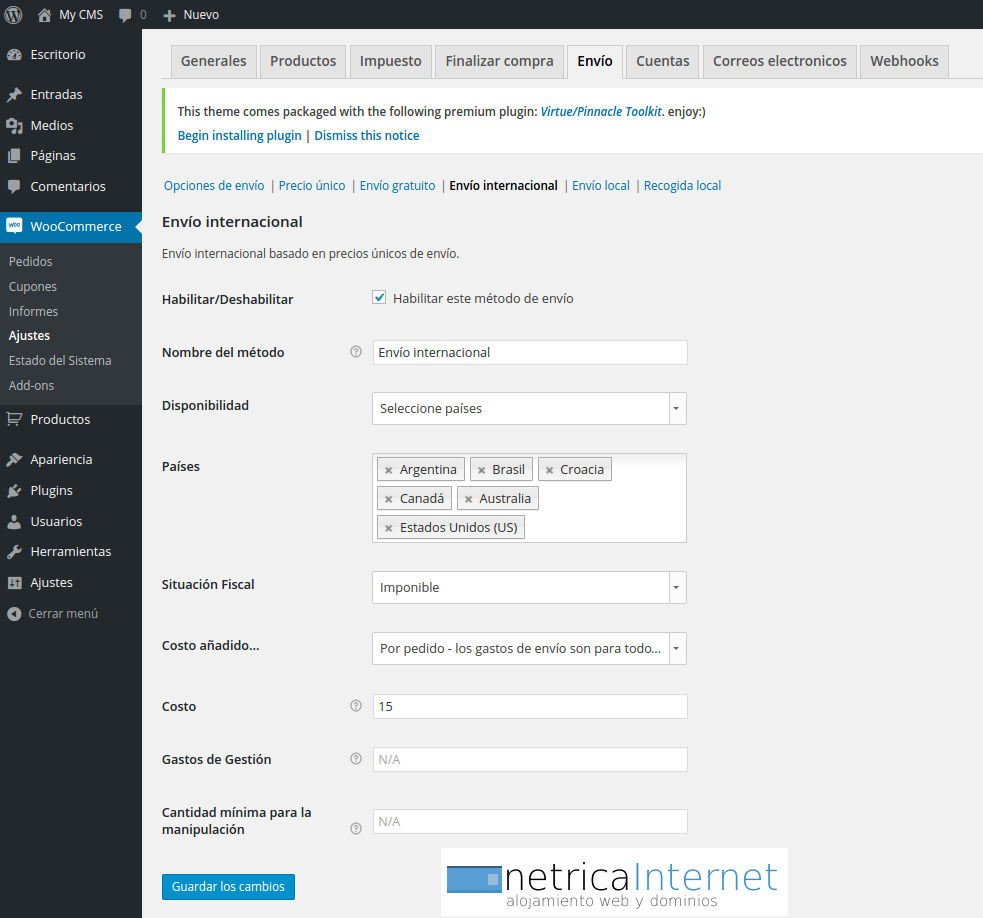The image size is (983, 918).
Task: Click the Dismiss this notice link
Action: [367, 136]
